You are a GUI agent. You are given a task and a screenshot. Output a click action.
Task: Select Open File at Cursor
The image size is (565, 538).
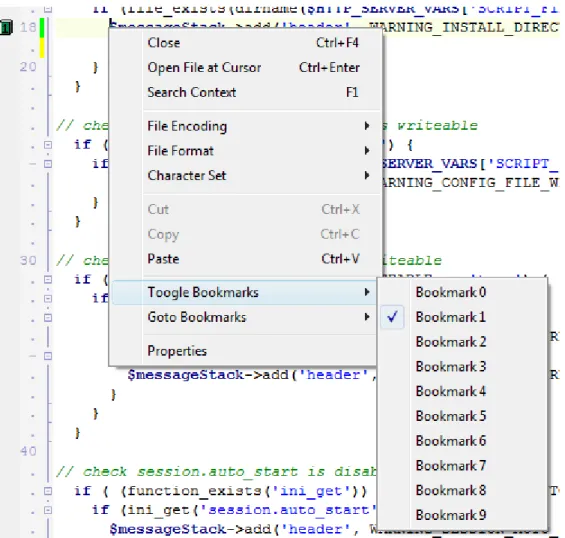245,67
